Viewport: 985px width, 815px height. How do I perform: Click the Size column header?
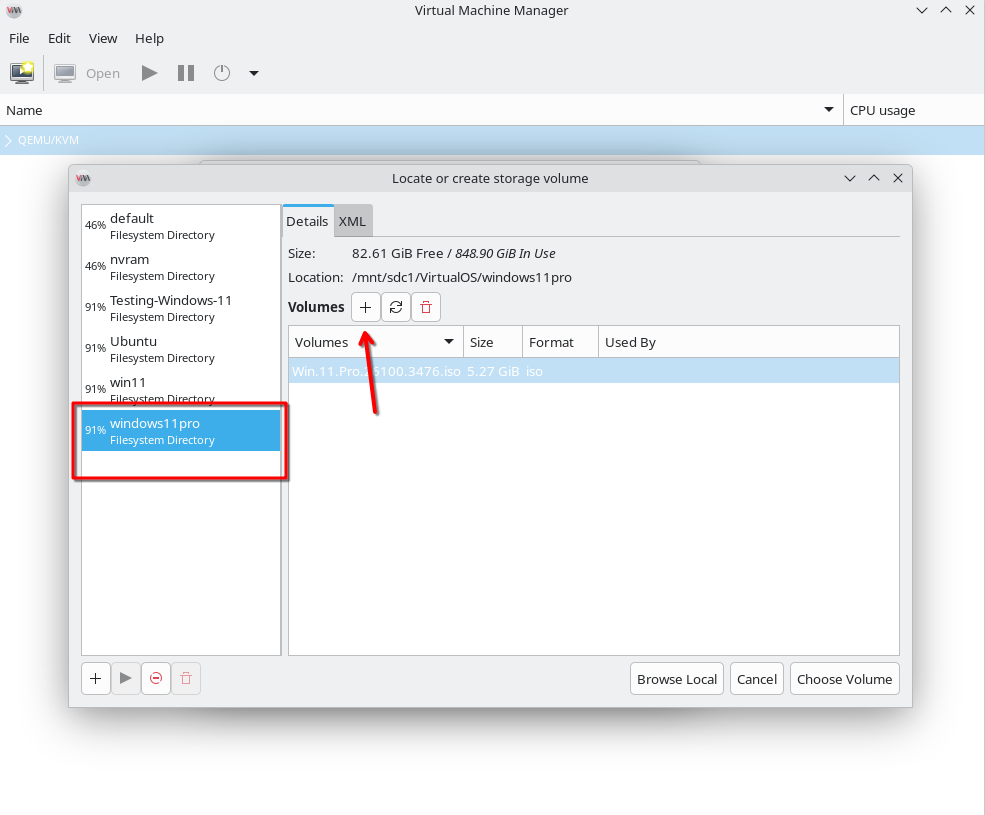(492, 342)
